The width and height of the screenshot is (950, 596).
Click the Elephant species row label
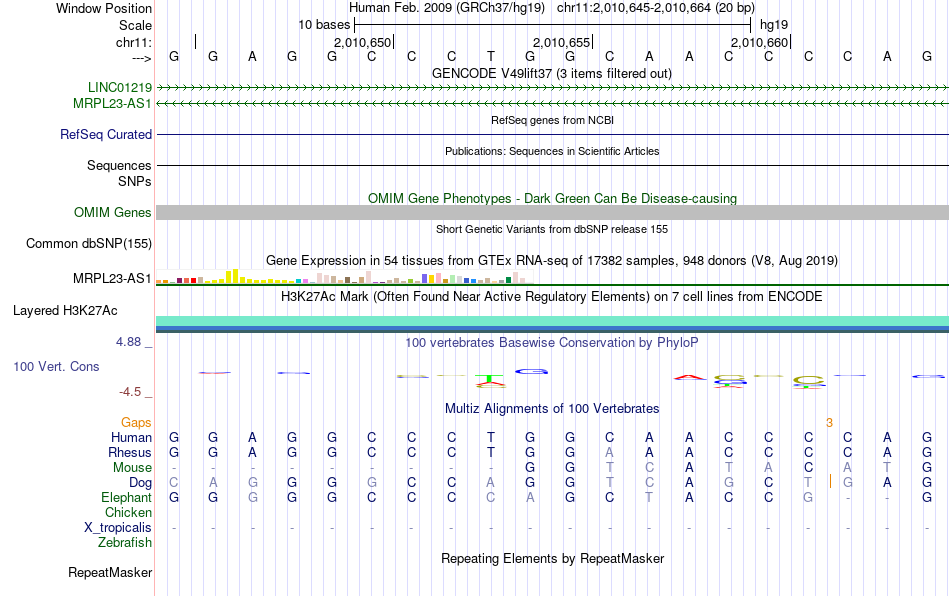pyautogui.click(x=127, y=497)
